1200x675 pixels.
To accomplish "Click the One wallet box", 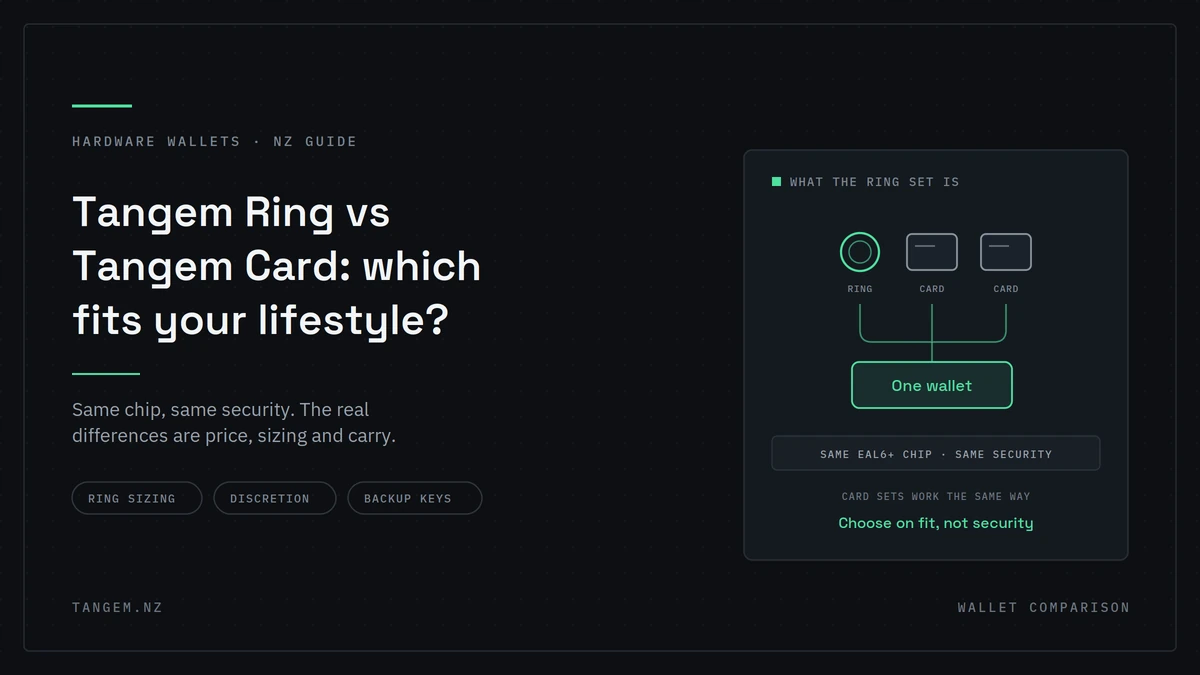I will click(x=932, y=385).
